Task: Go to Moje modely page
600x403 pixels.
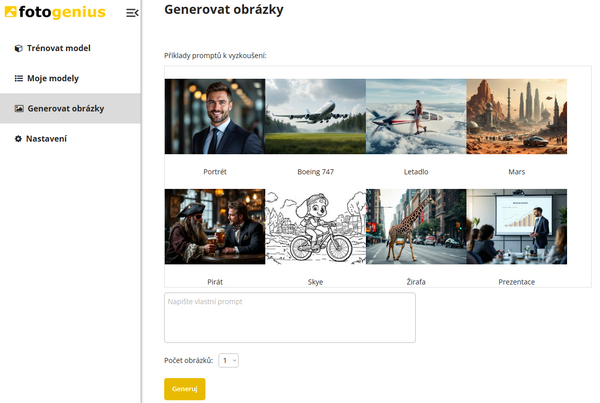Action: coord(52,78)
